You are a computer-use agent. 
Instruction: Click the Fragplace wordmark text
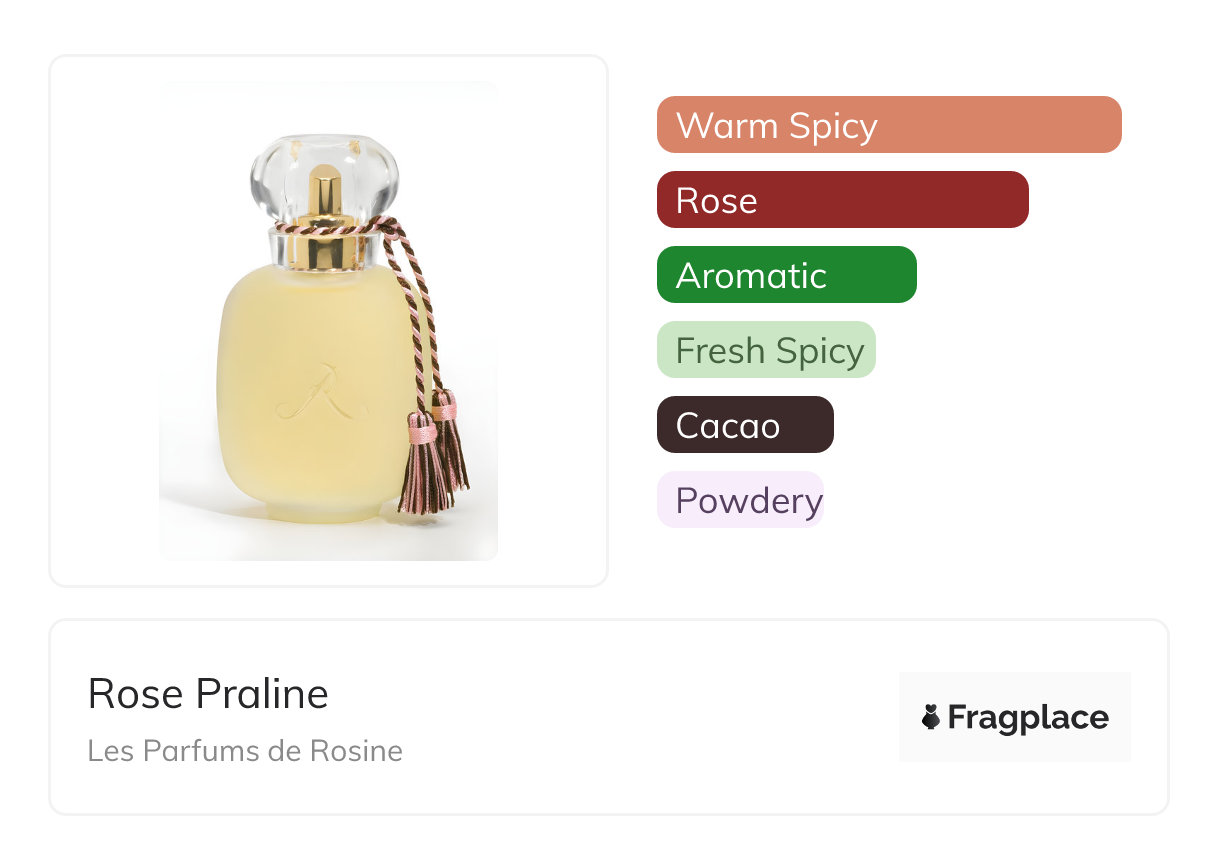click(x=1027, y=718)
